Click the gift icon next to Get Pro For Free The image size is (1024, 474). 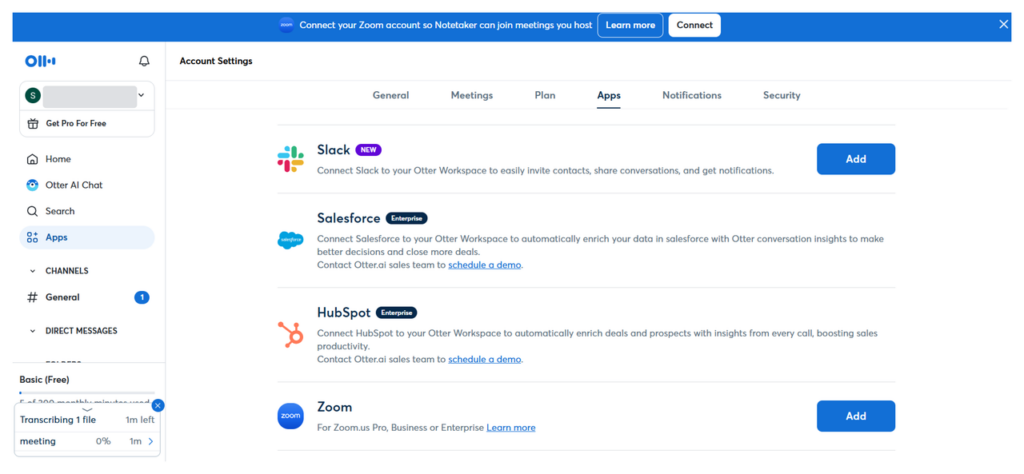33,123
